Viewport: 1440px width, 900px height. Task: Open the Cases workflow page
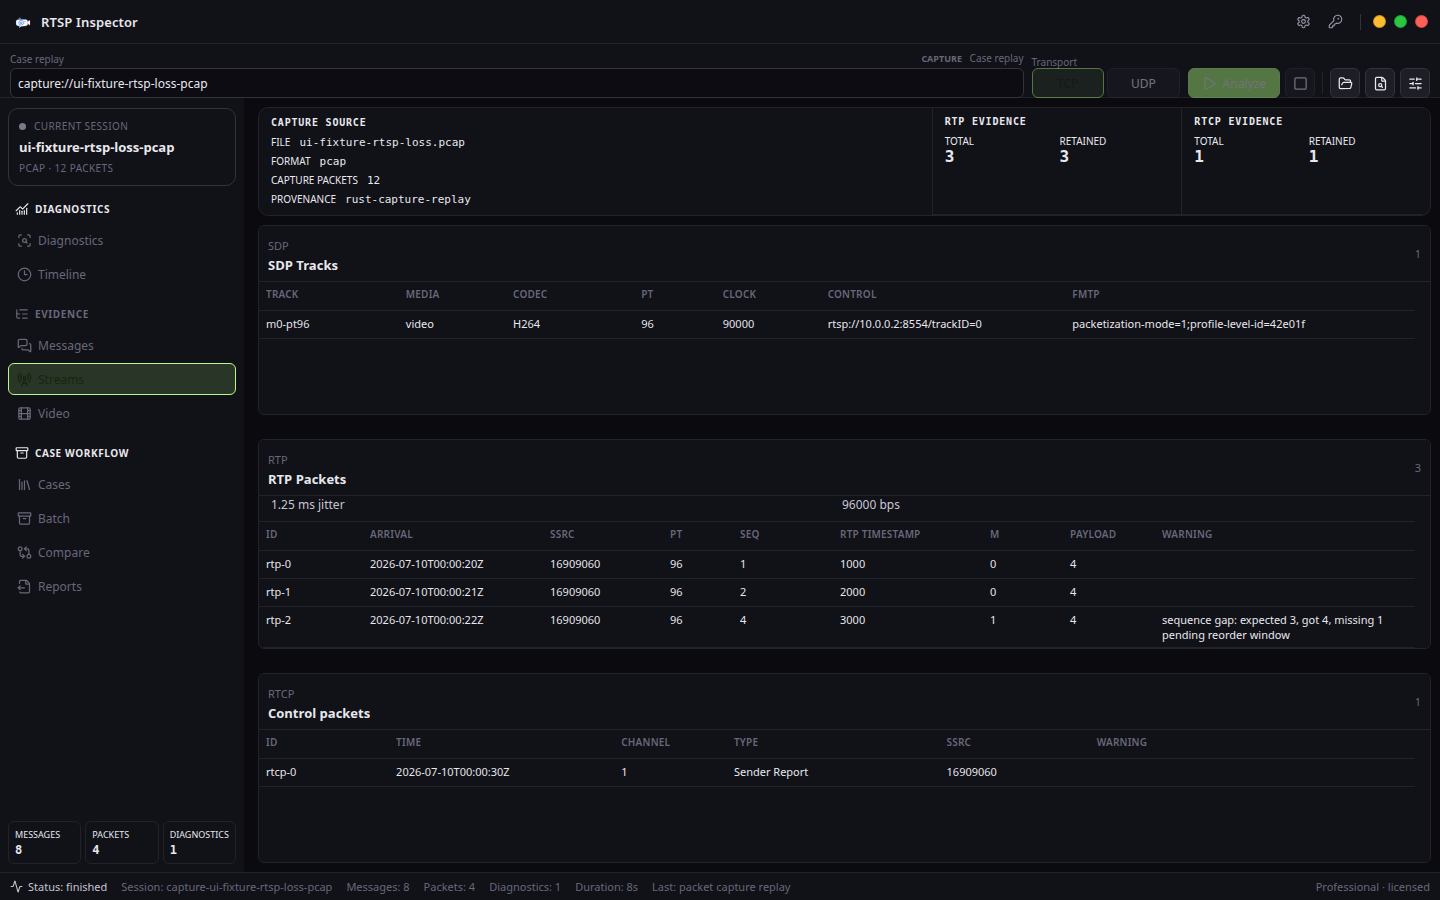[x=122, y=485]
